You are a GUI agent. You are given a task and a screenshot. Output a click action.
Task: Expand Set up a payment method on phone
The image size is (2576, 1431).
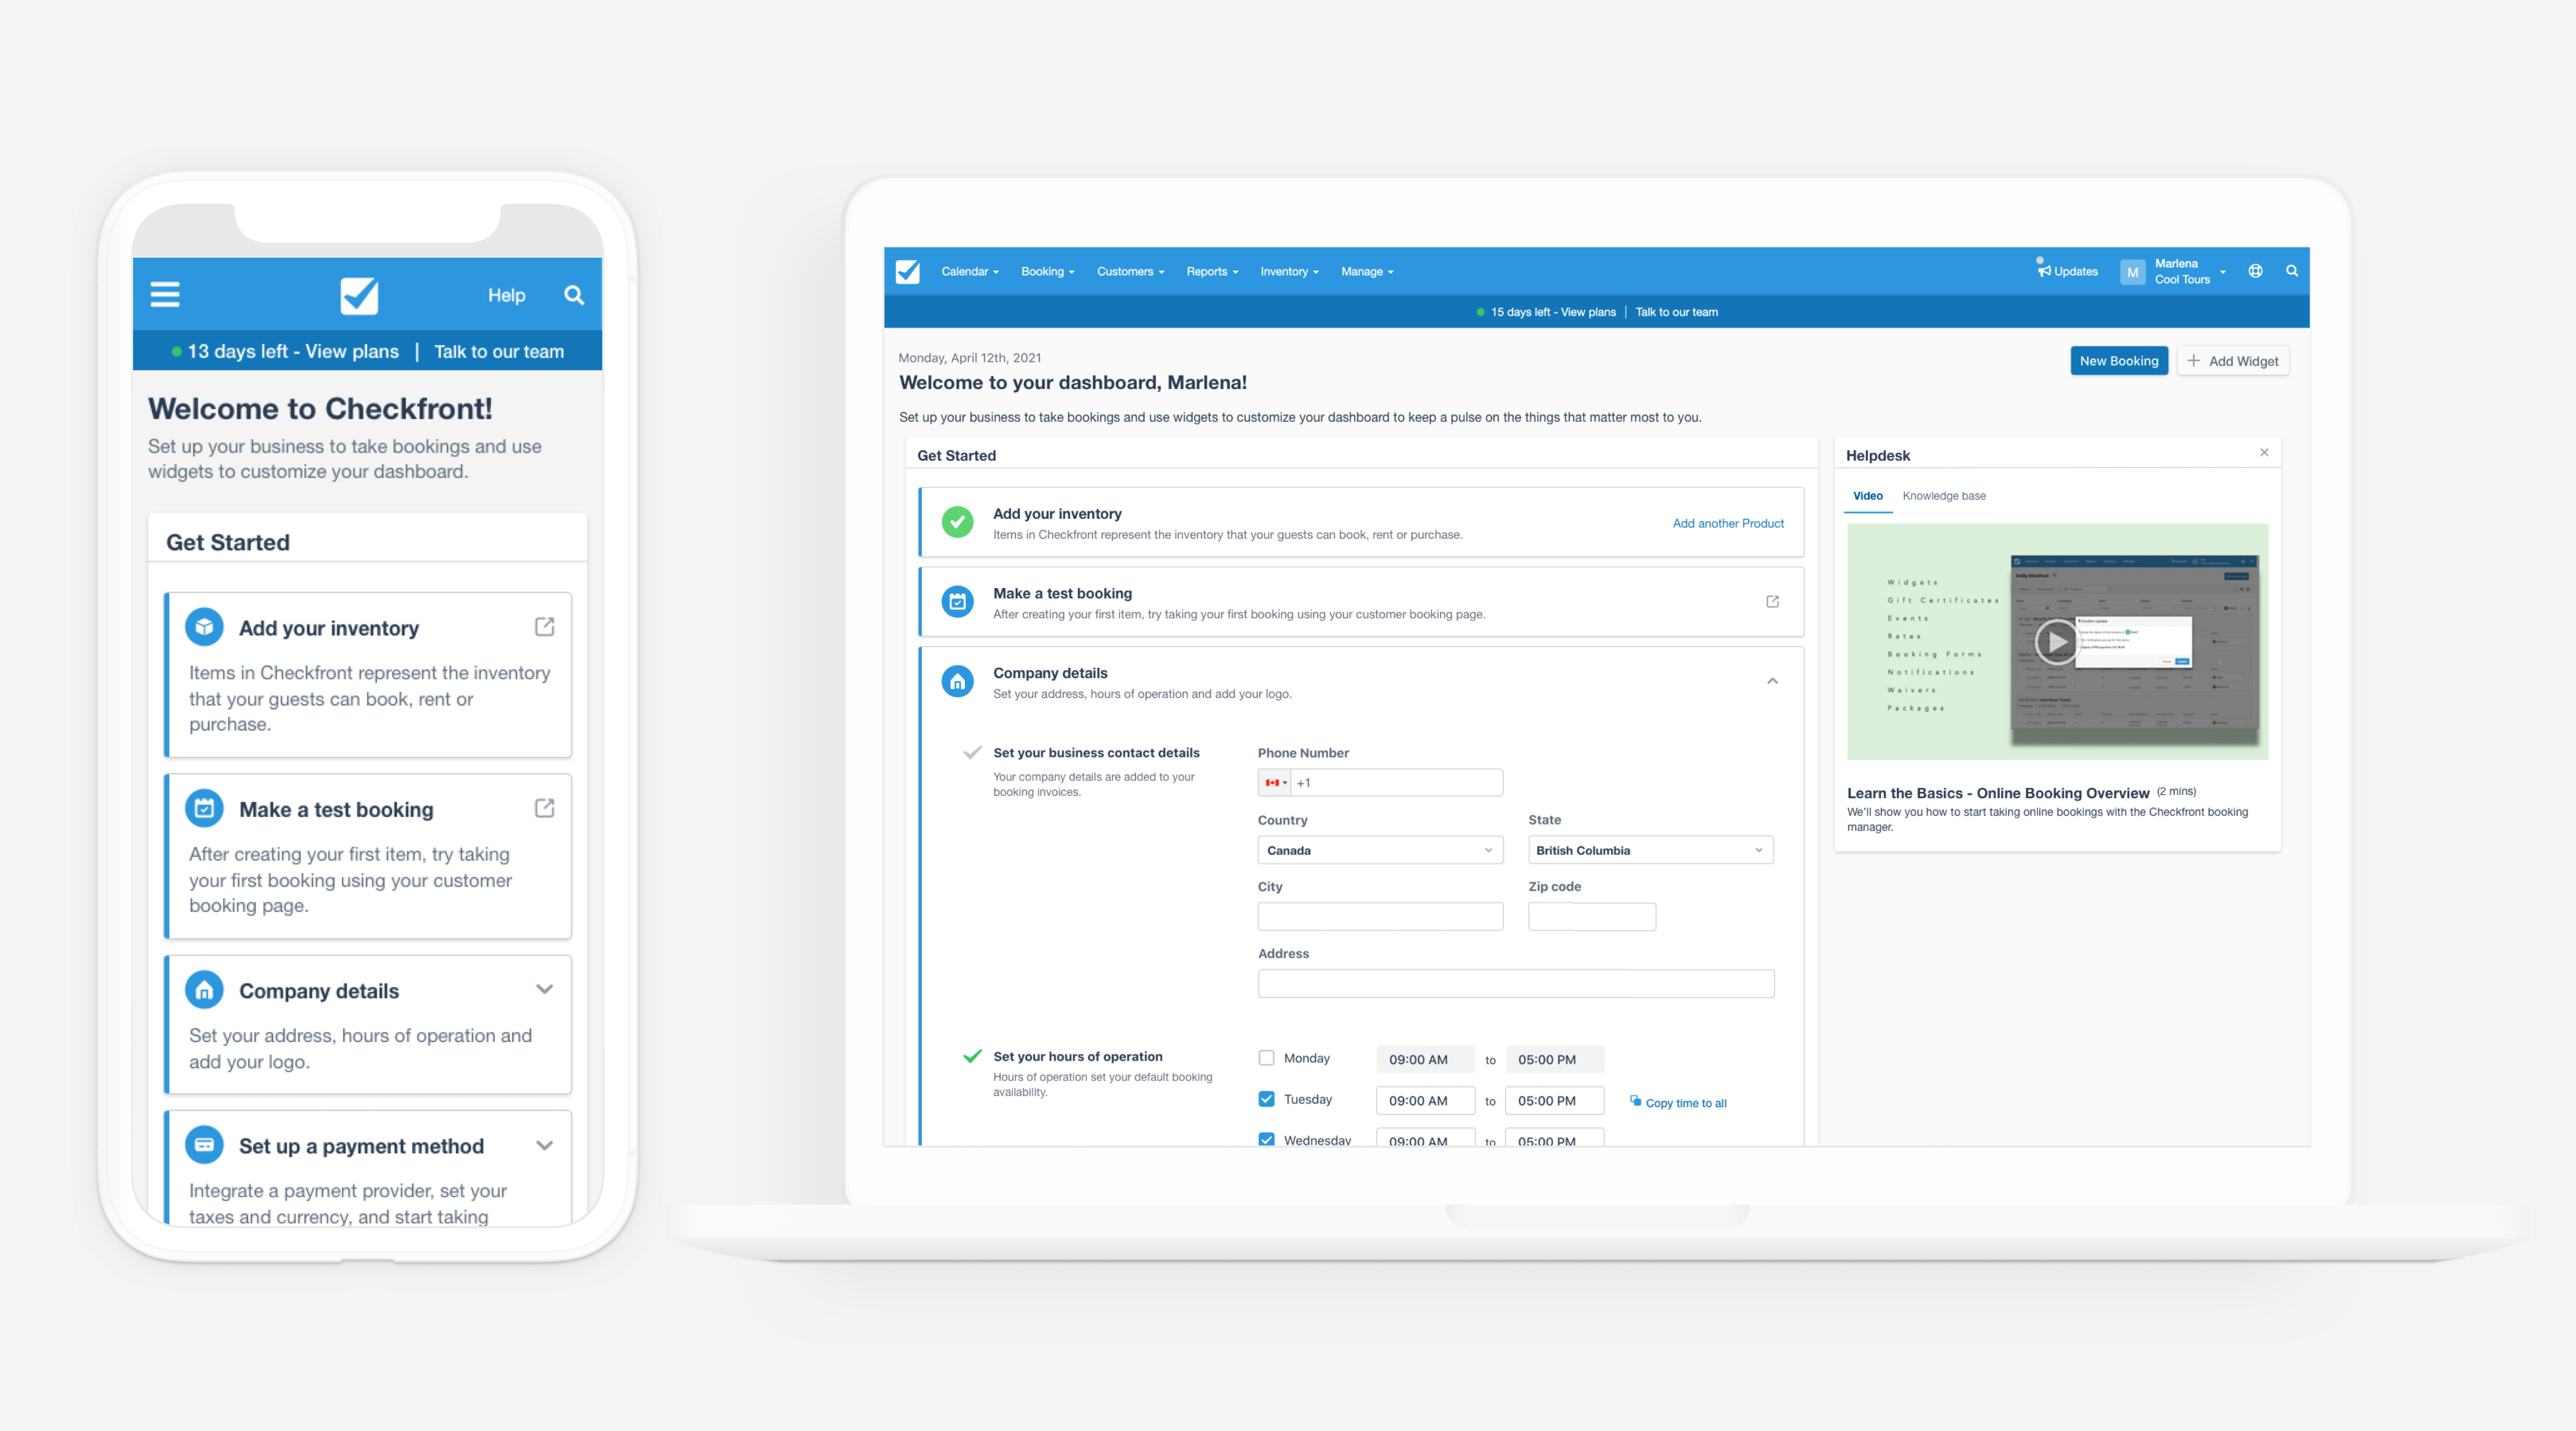544,1145
